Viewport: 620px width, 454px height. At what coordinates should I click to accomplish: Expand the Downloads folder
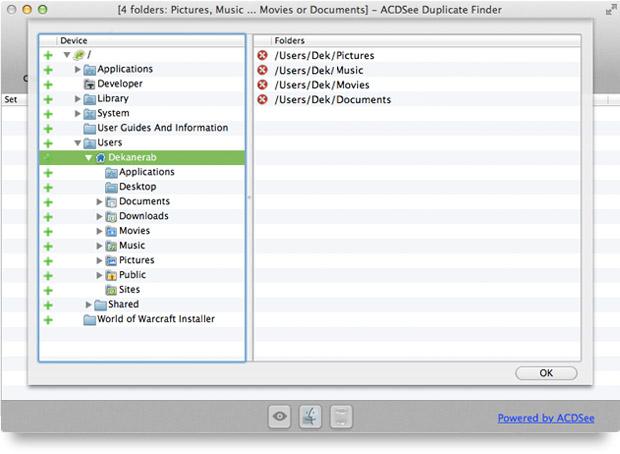click(99, 216)
